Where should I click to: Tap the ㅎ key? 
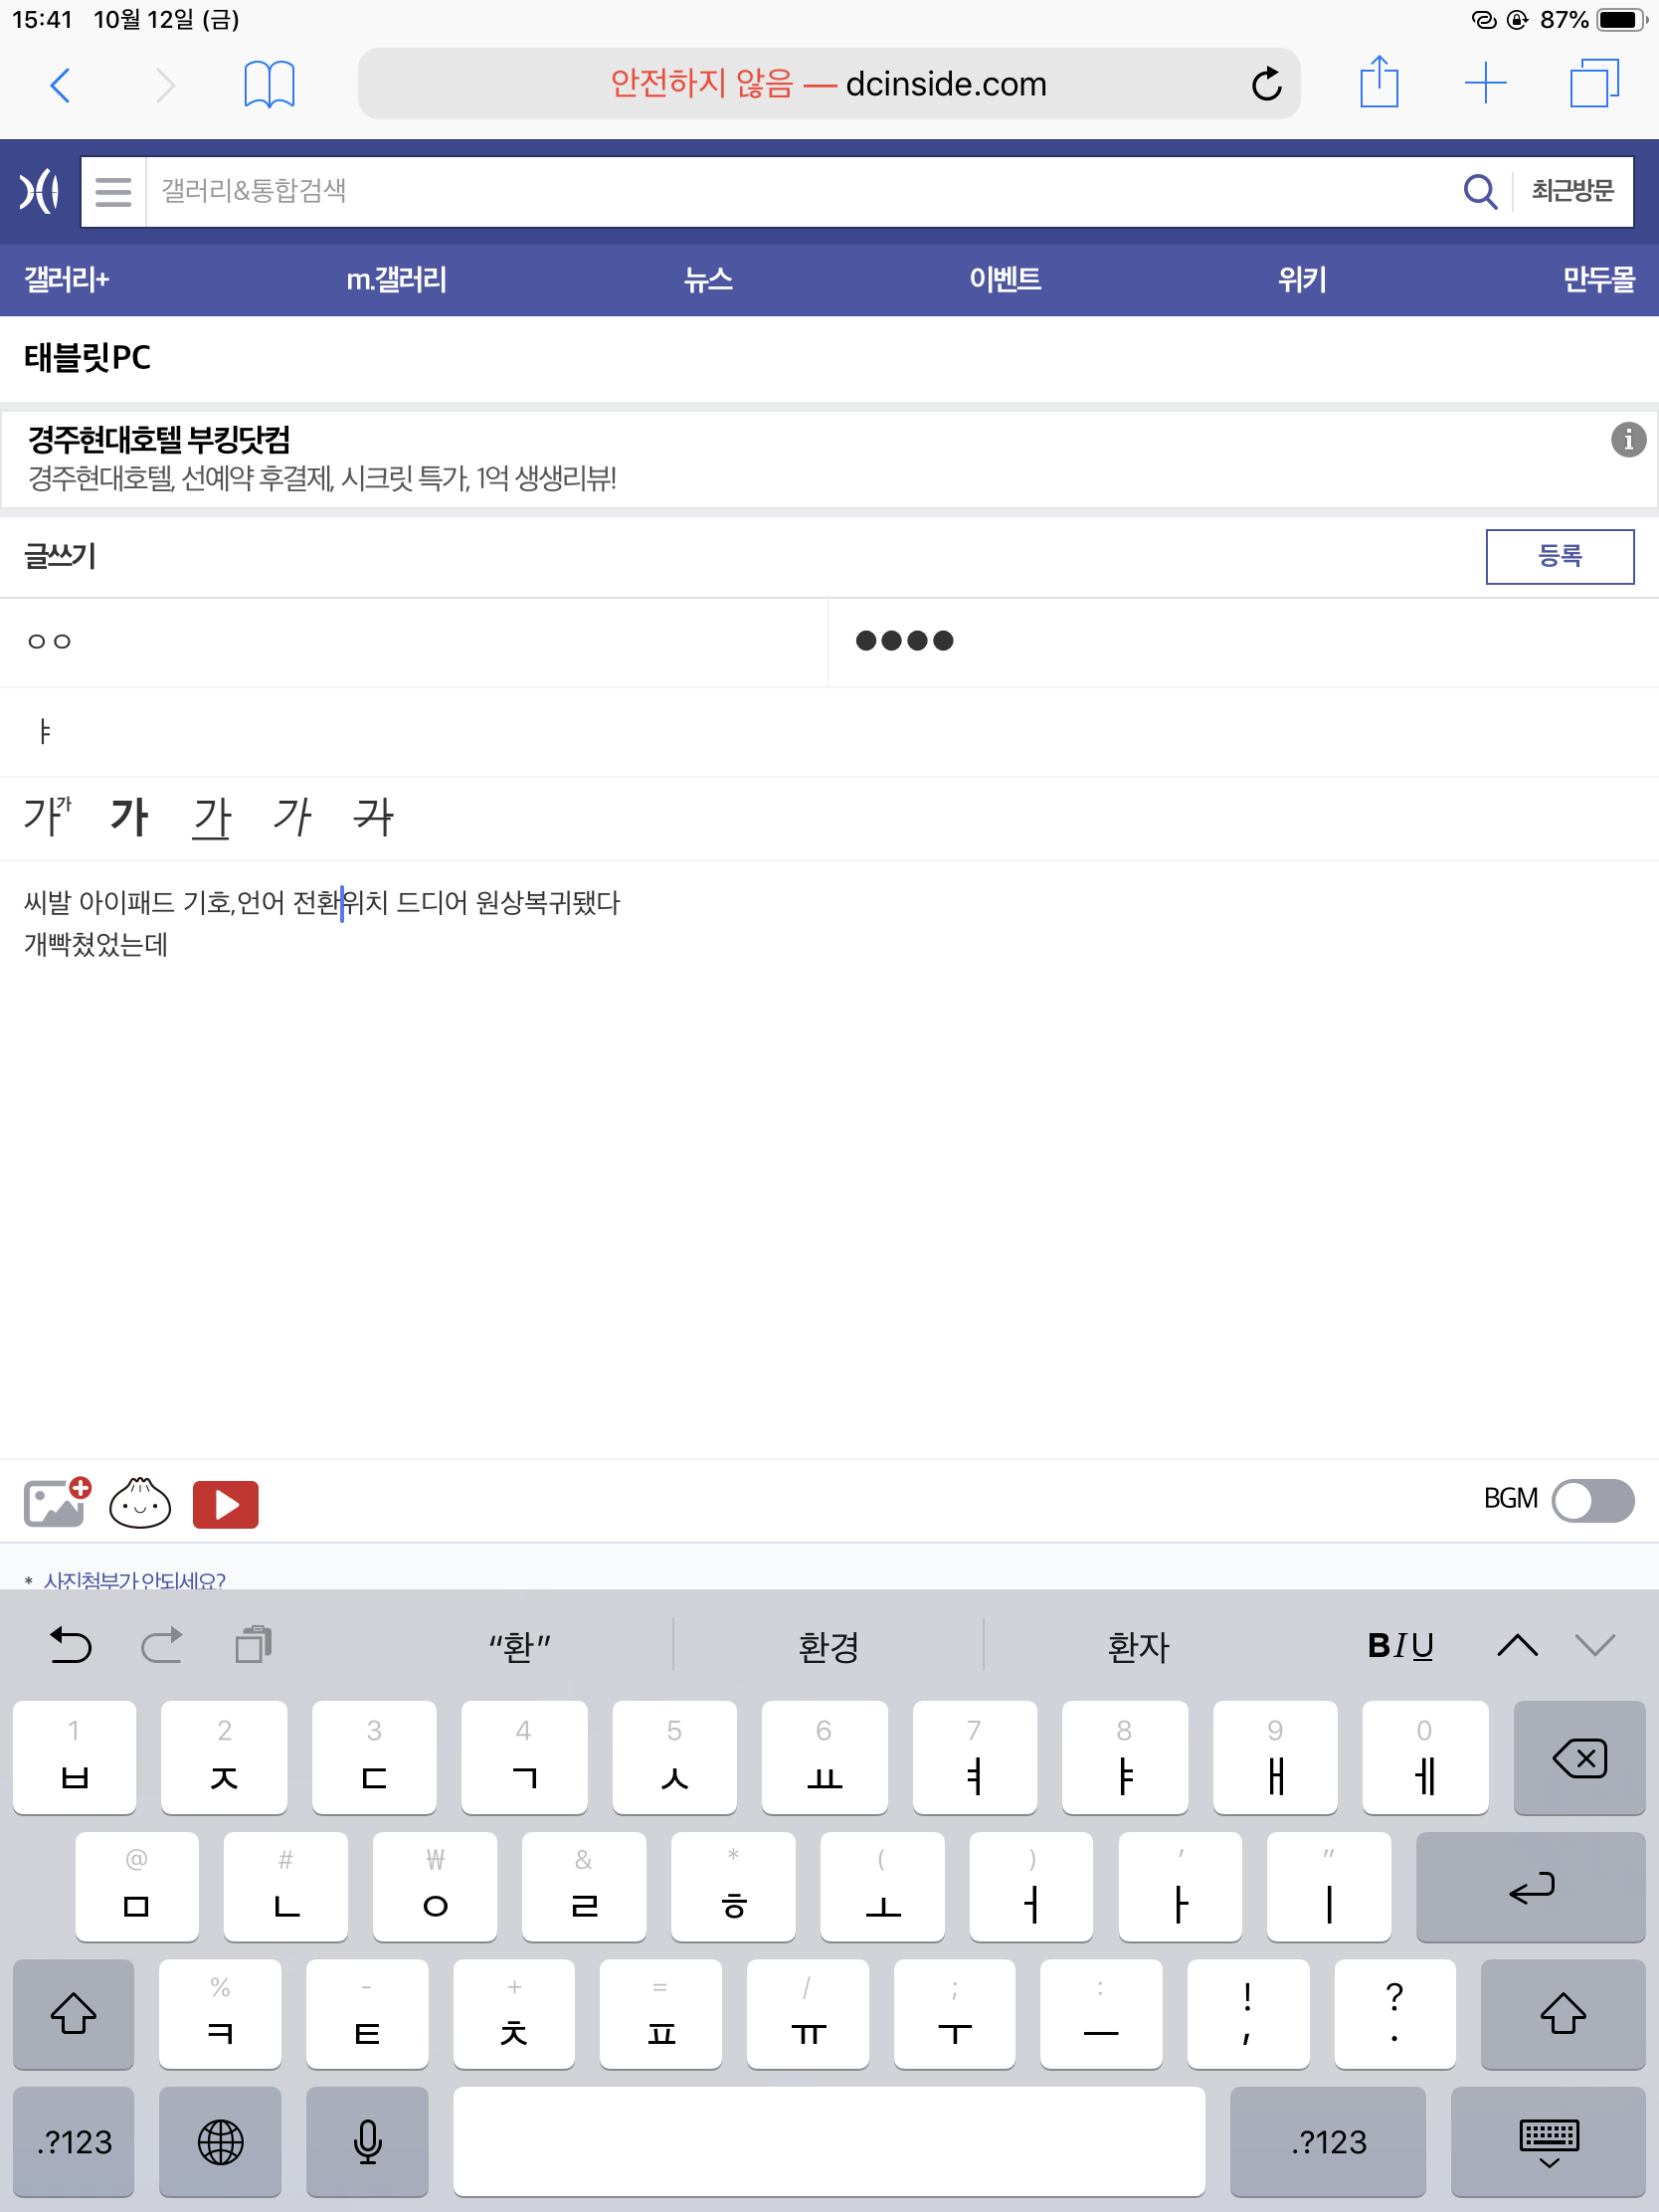pos(733,1886)
